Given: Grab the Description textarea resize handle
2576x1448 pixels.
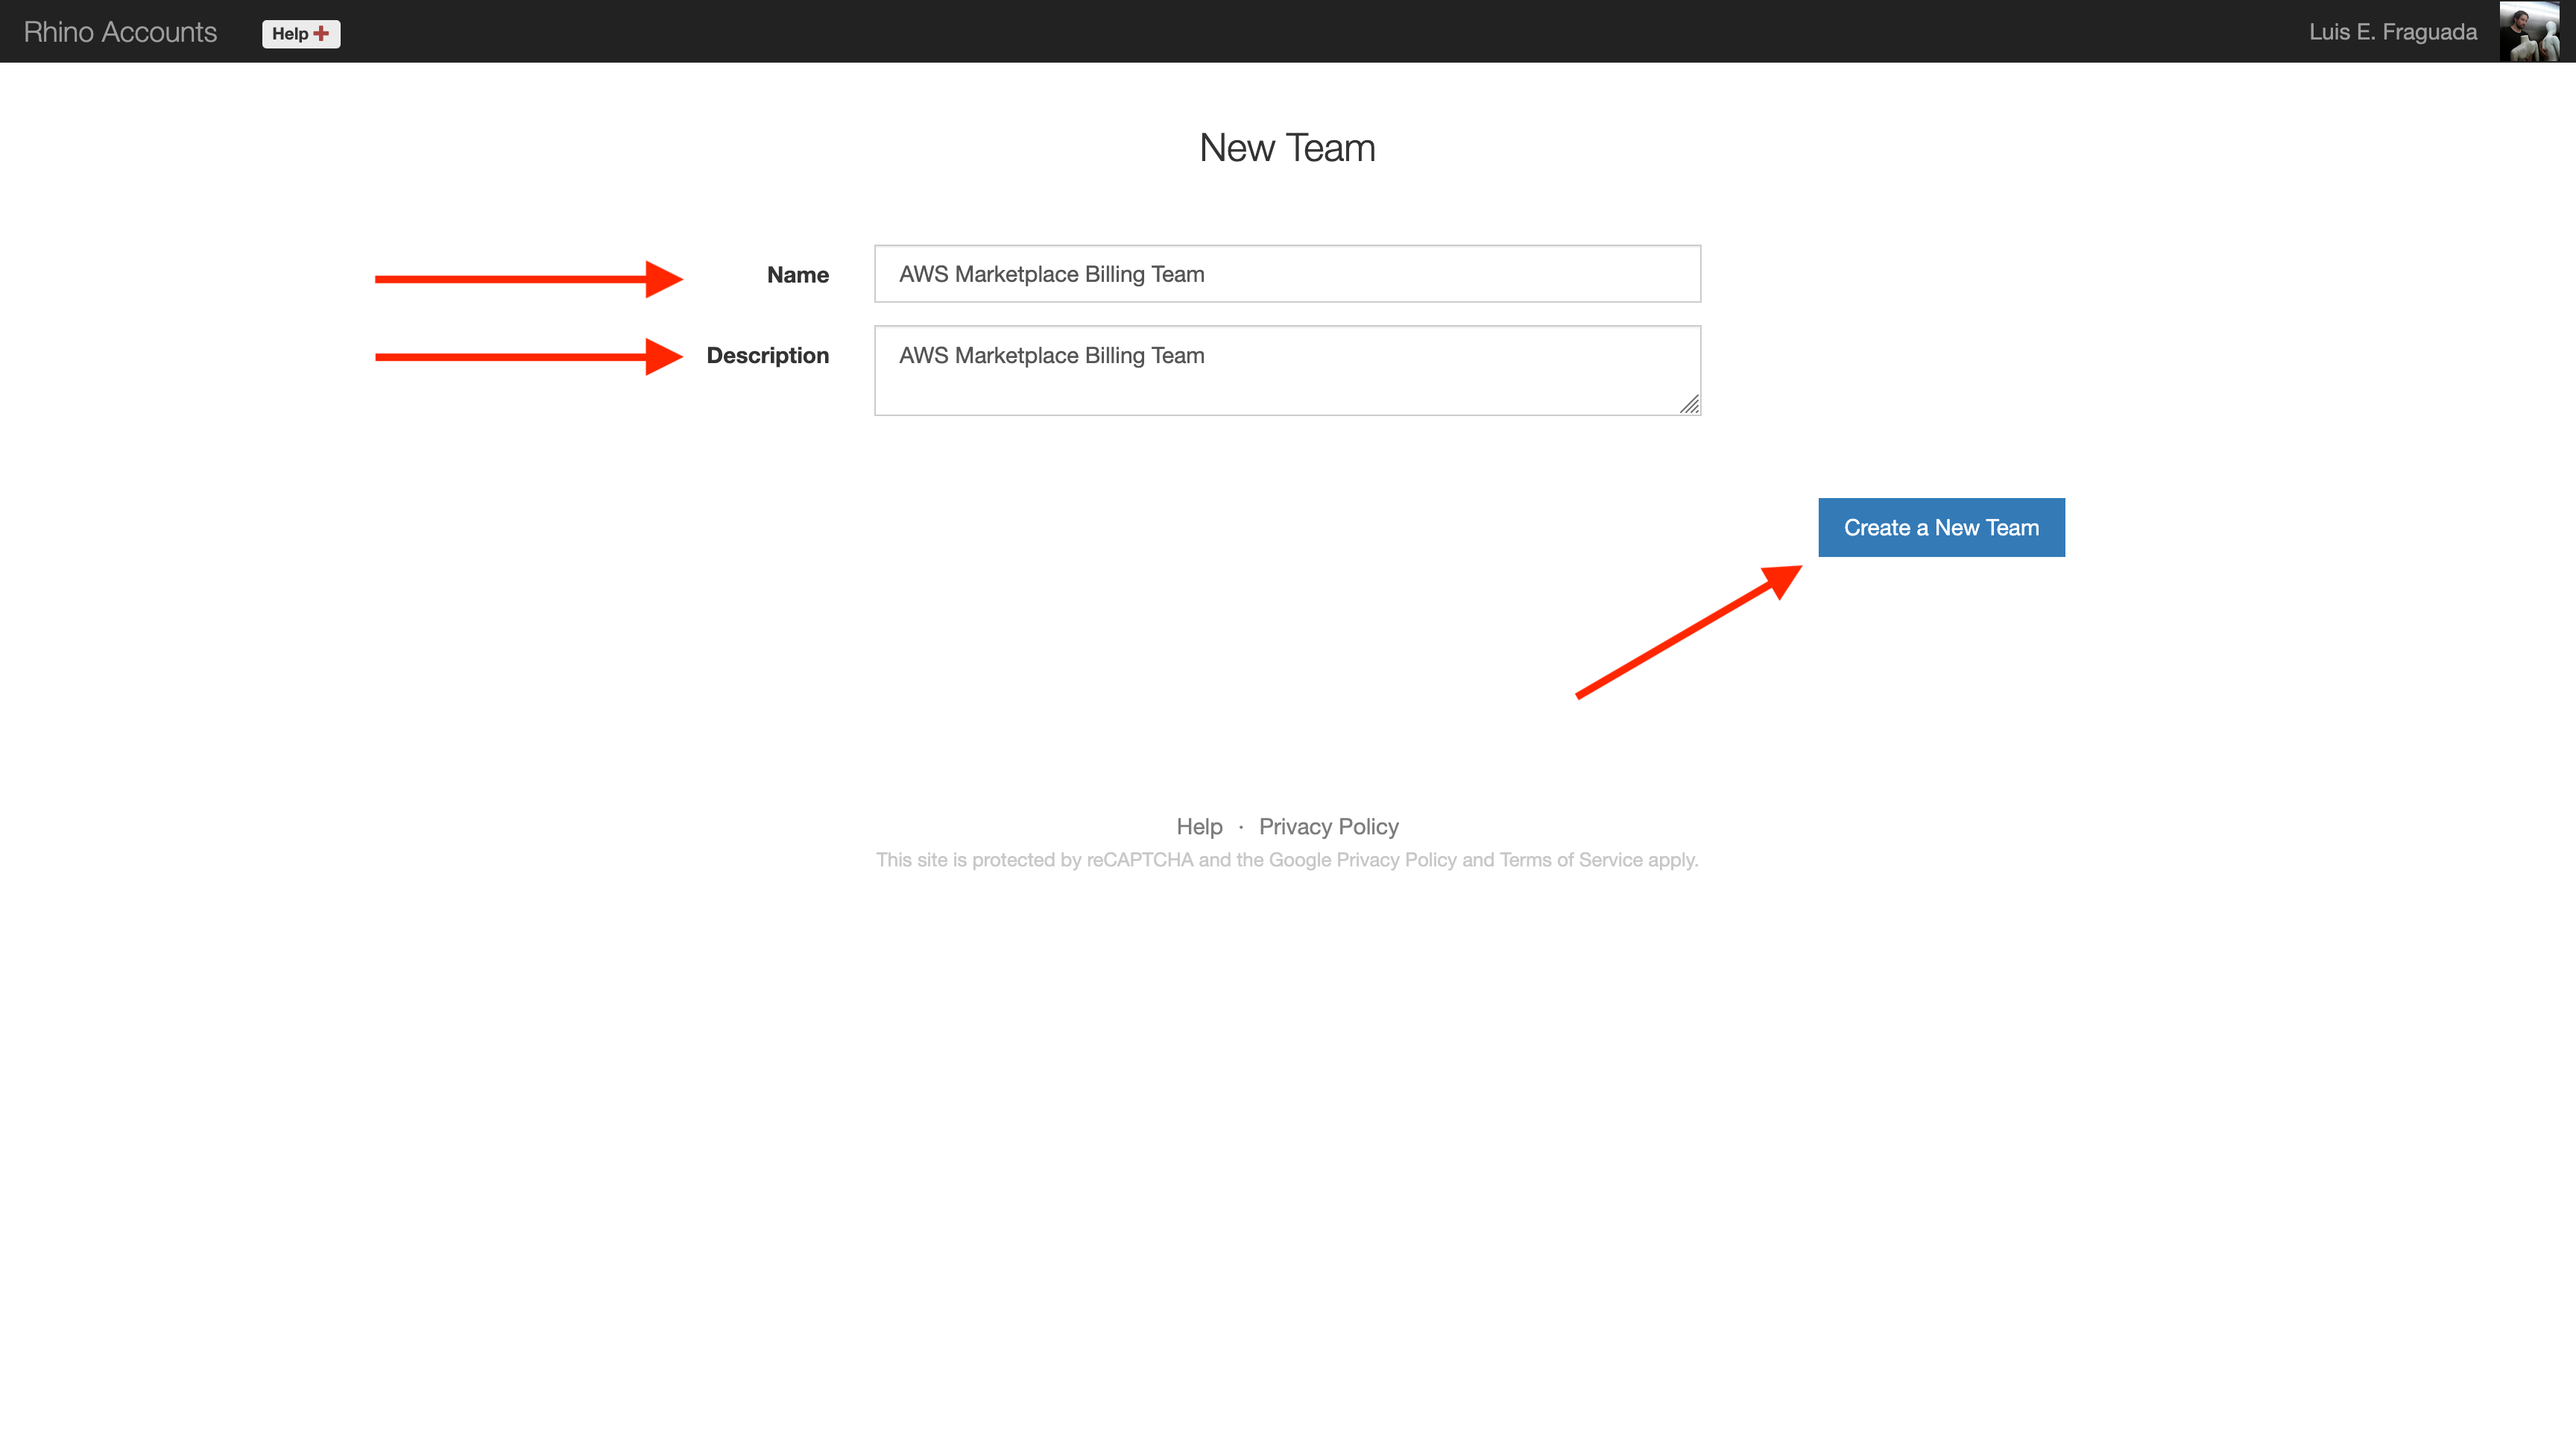Looking at the screenshot, I should point(1689,404).
